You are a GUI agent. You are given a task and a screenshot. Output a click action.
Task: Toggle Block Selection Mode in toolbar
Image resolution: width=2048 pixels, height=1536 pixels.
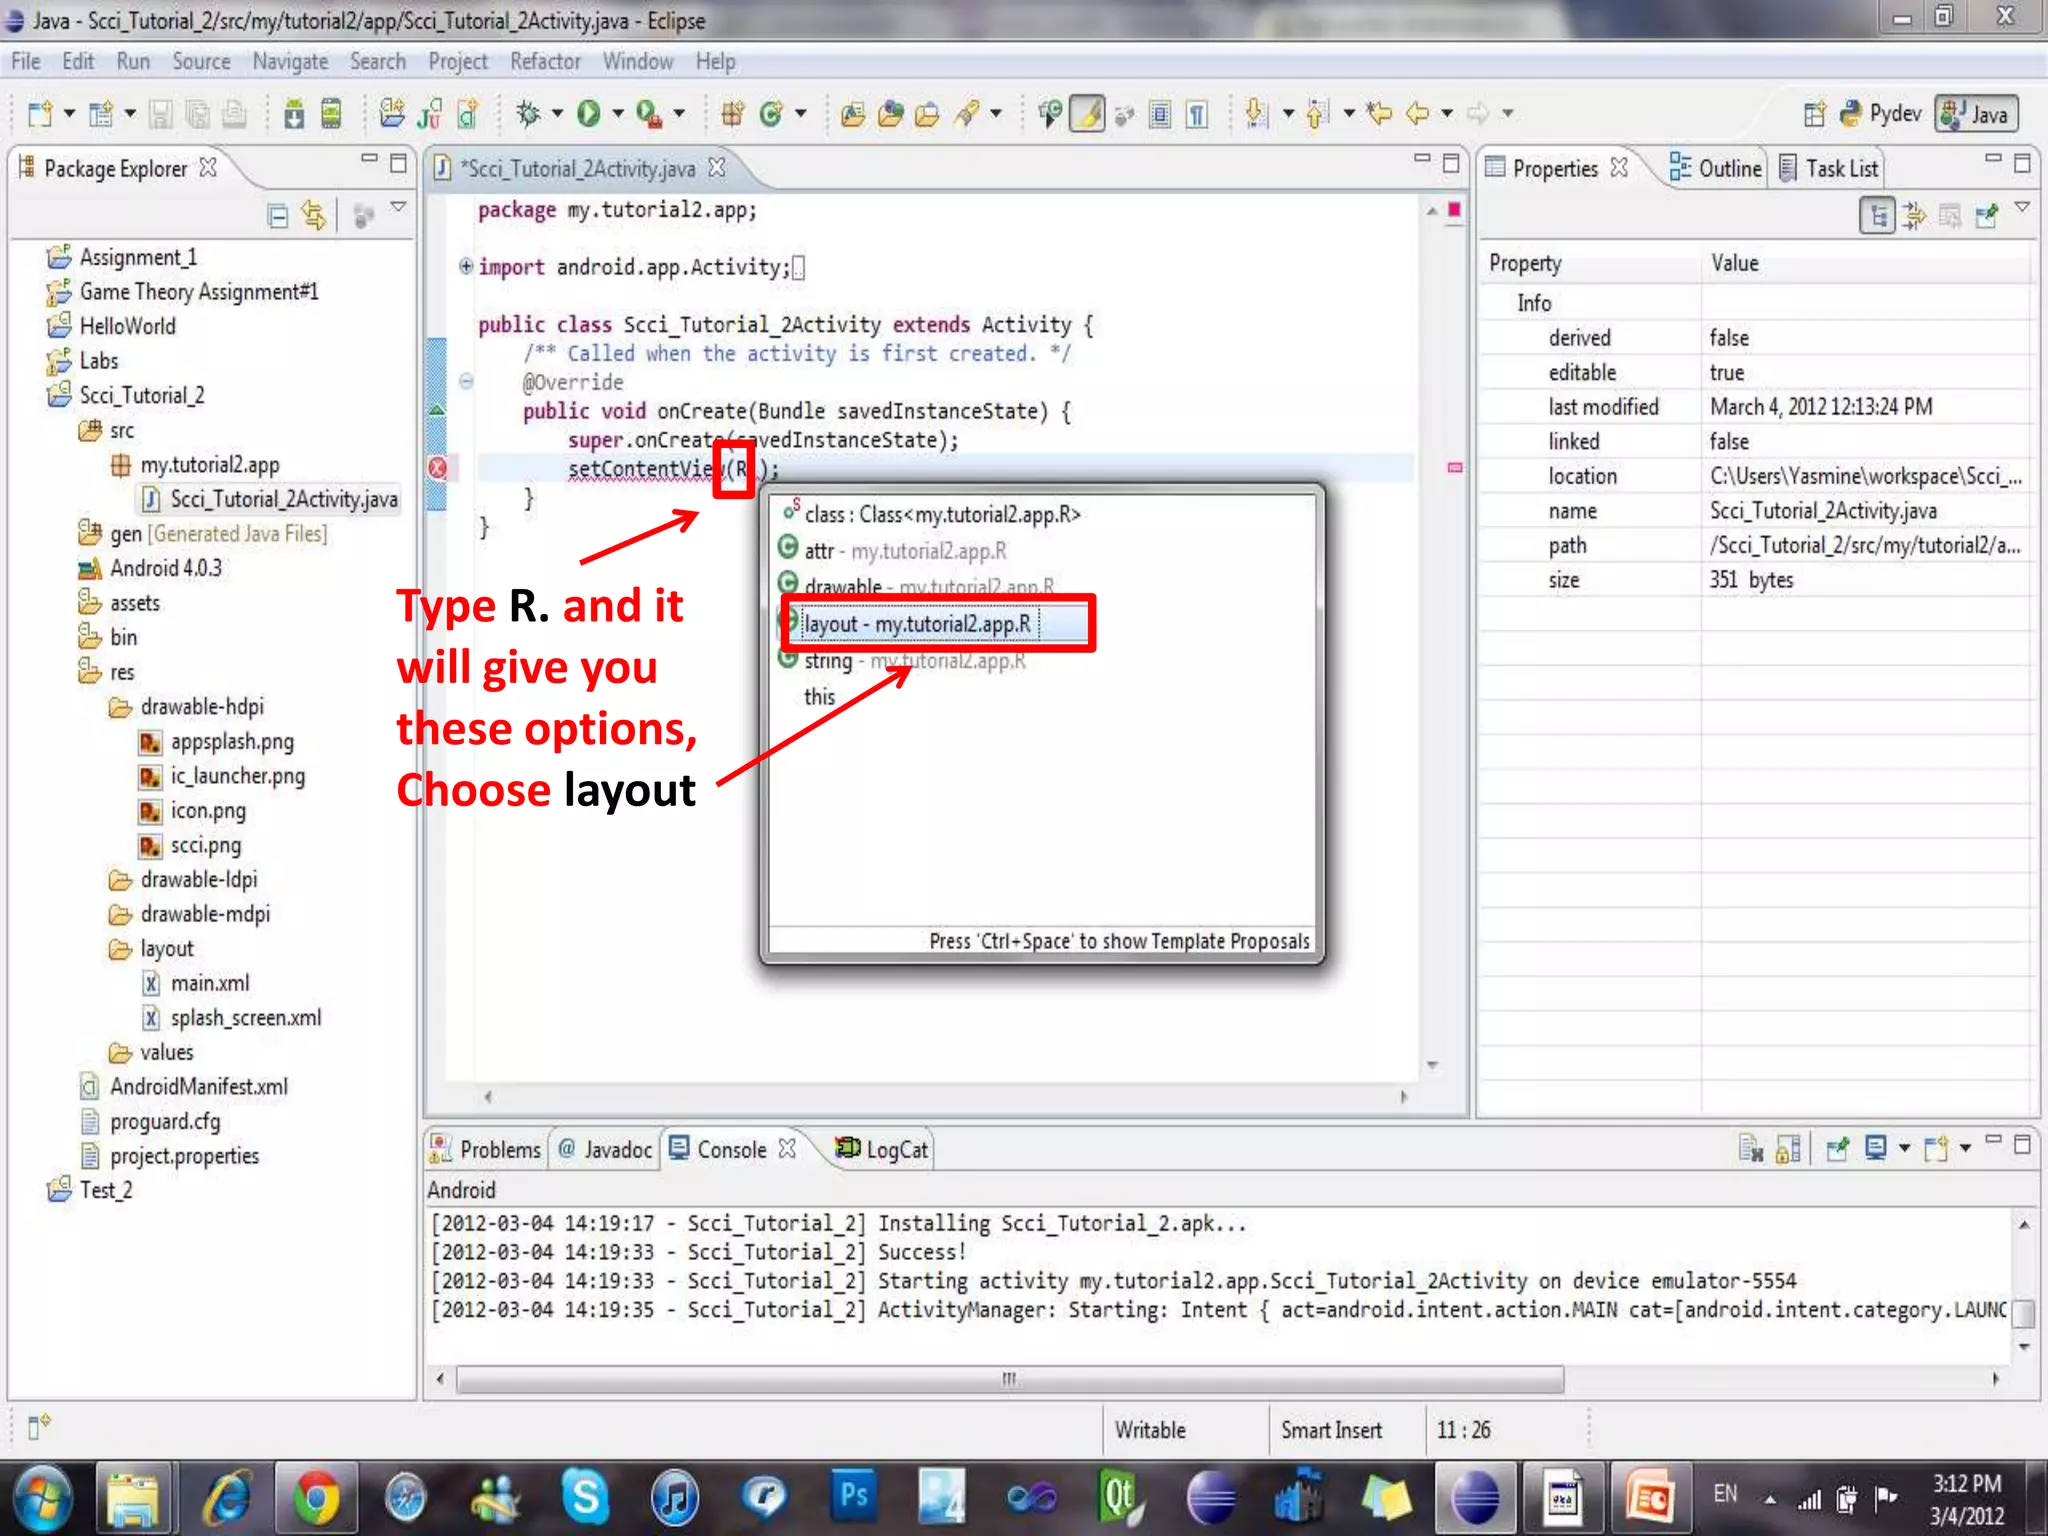coord(1160,114)
